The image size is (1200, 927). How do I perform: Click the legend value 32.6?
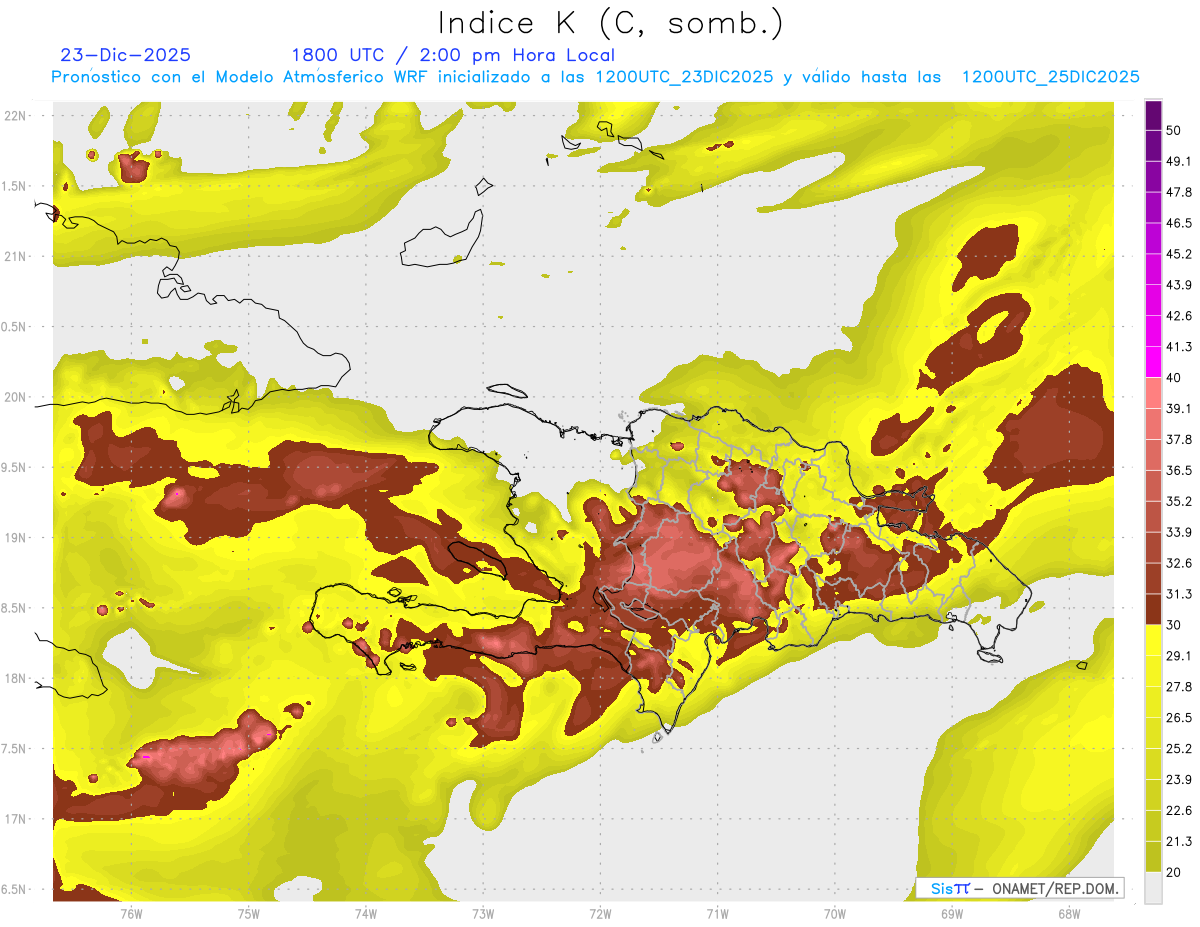1179,563
